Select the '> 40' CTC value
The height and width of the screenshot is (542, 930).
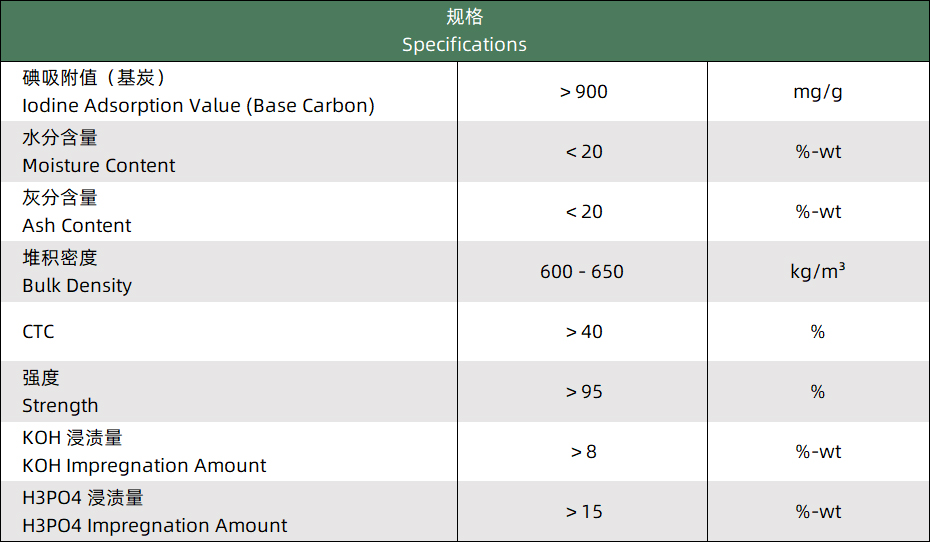[584, 332]
